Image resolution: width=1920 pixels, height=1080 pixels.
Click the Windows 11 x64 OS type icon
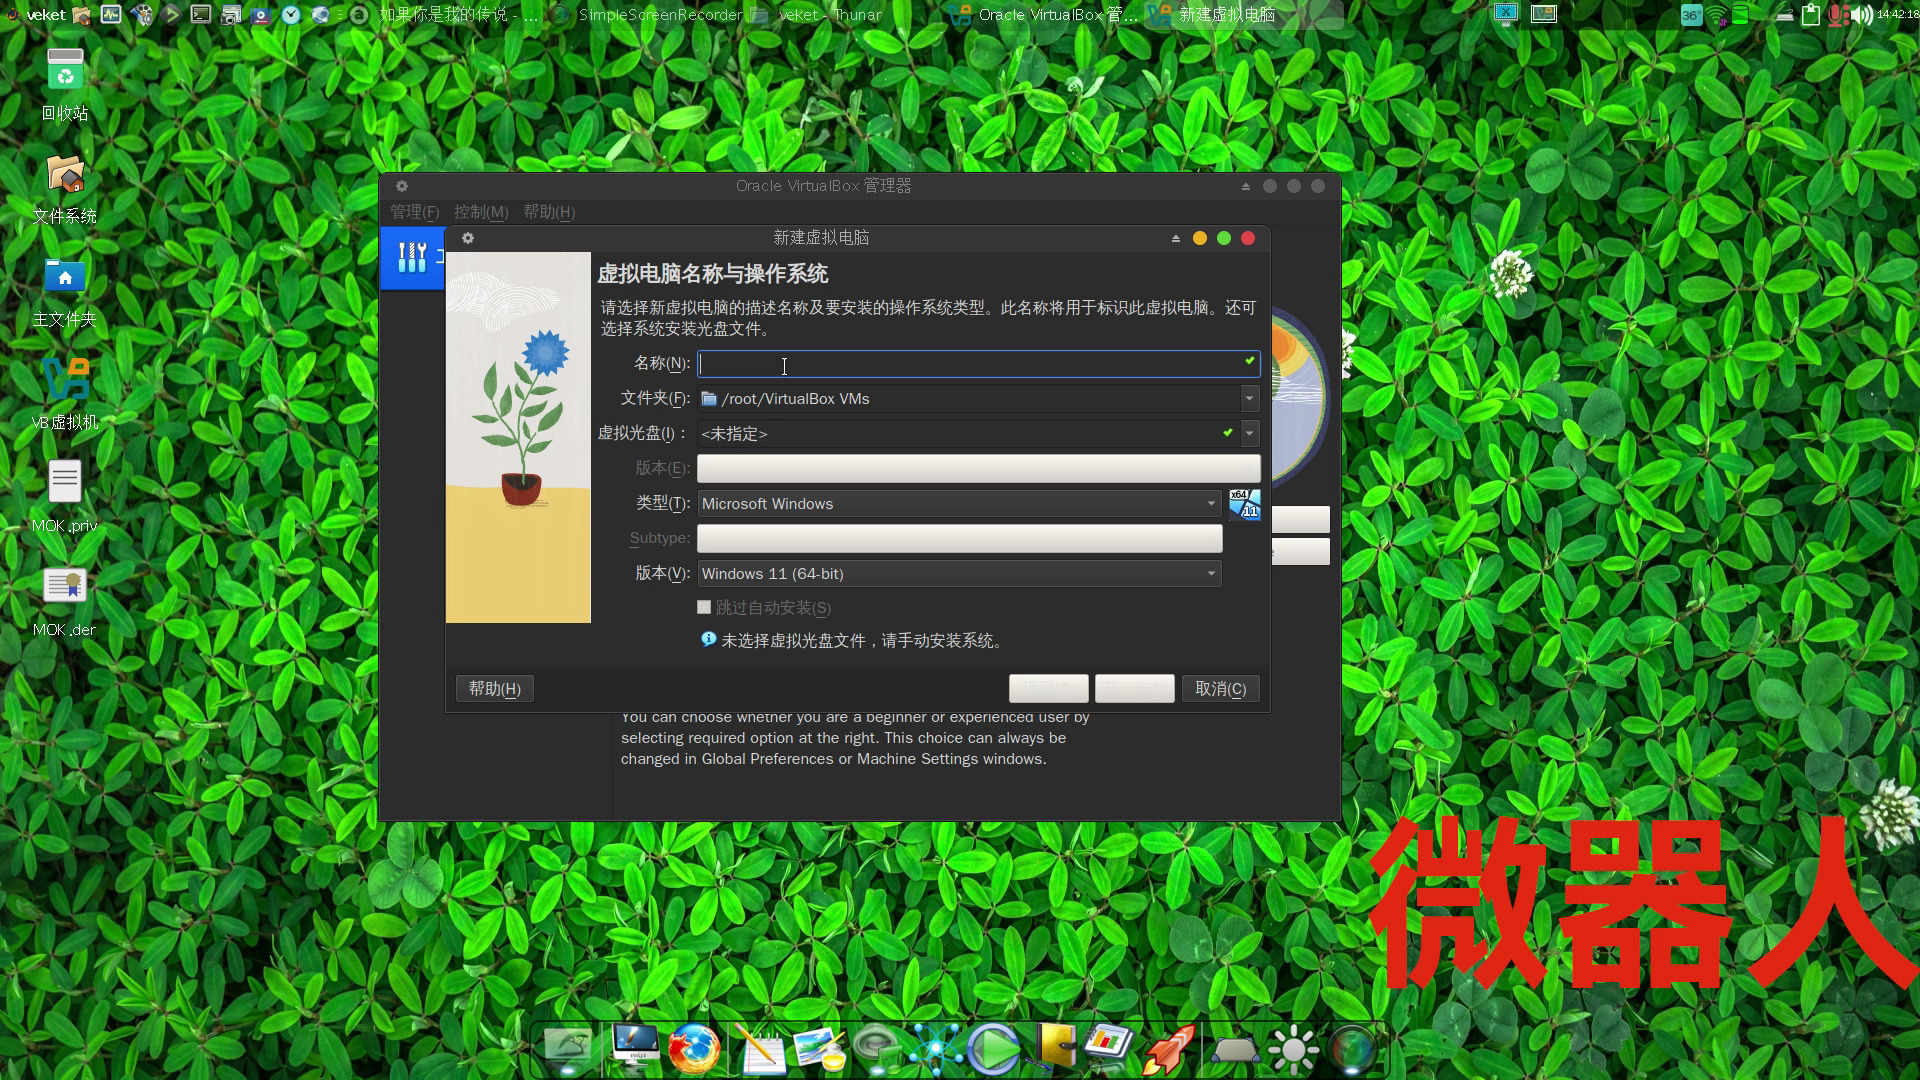(1244, 504)
